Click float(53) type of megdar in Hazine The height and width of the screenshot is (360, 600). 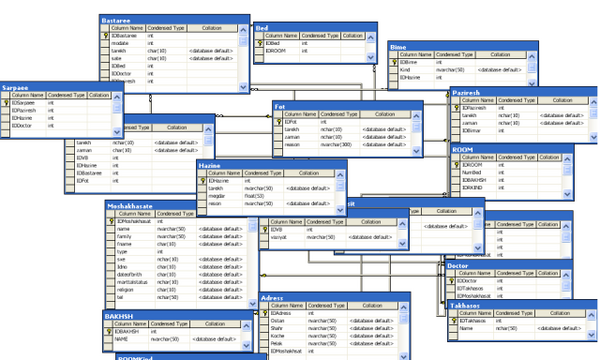tap(254, 196)
